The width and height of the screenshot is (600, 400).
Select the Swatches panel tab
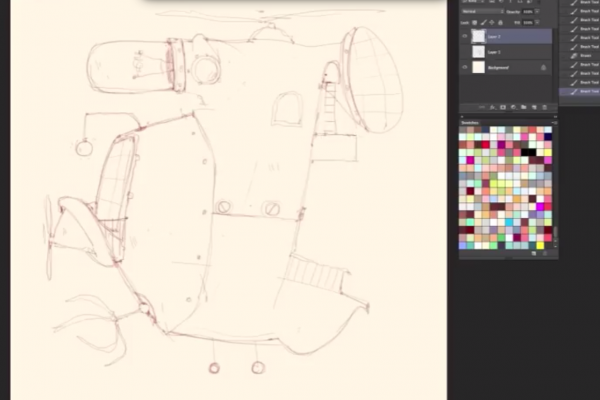coord(470,122)
